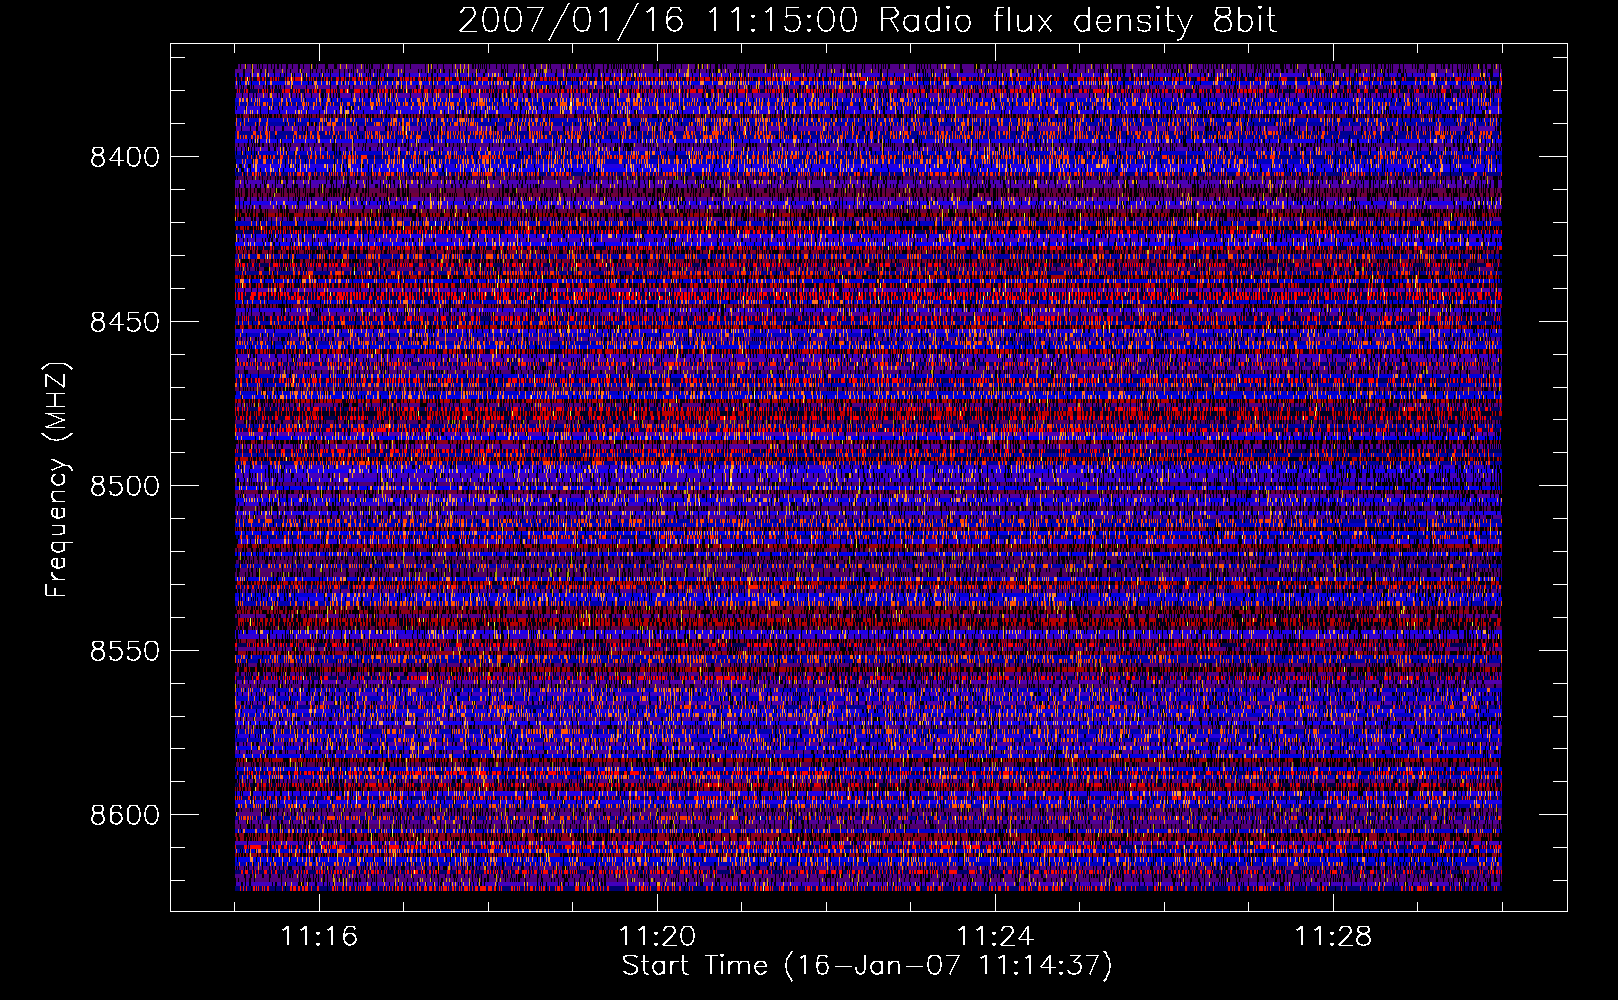The height and width of the screenshot is (1000, 1618).
Task: Click the 11:20 time tick label
Action: (x=657, y=937)
